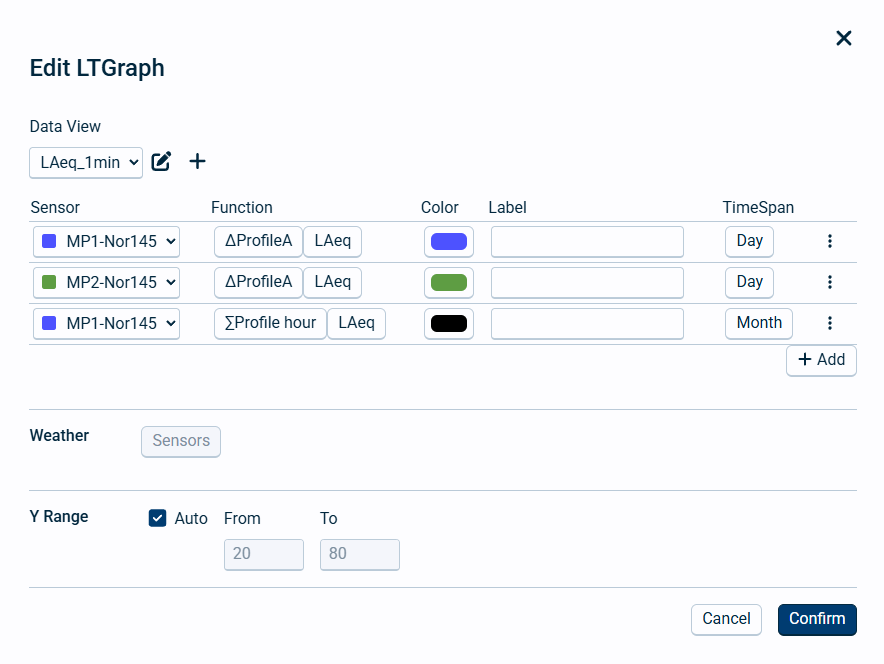Open the three-dot menu for first MP1-Nor145 row
The width and height of the screenshot is (884, 664).
coord(830,241)
